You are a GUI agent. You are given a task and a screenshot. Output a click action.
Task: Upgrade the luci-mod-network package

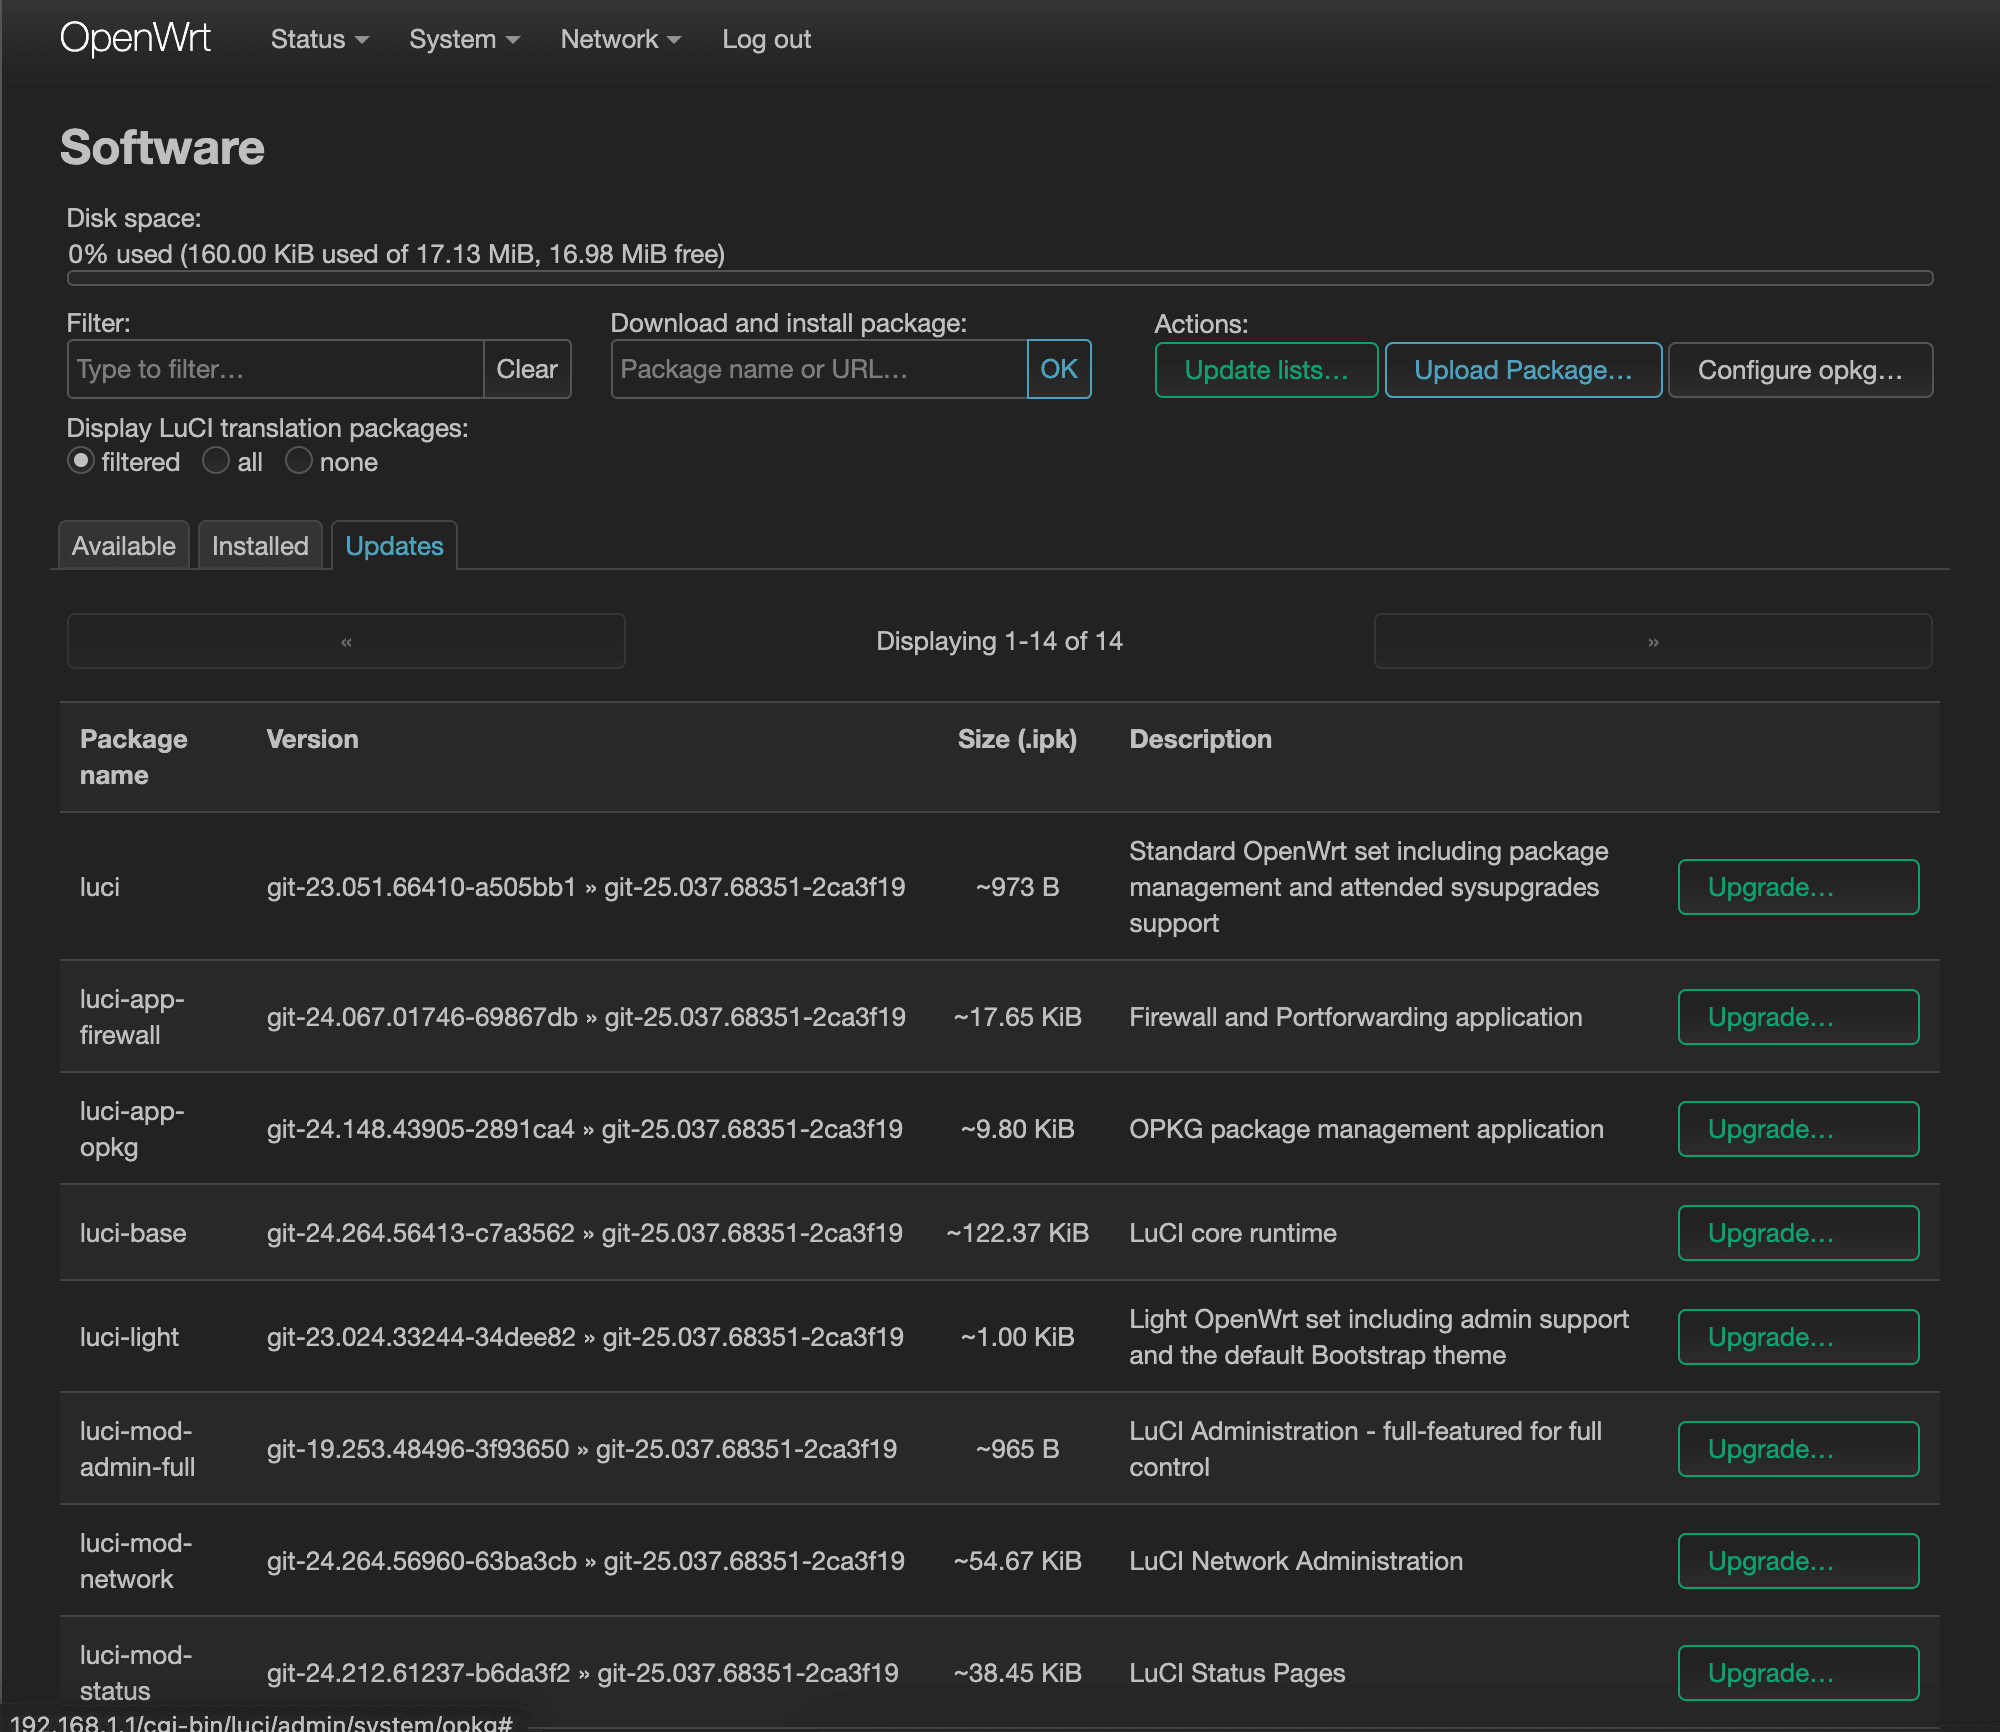pyautogui.click(x=1798, y=1561)
